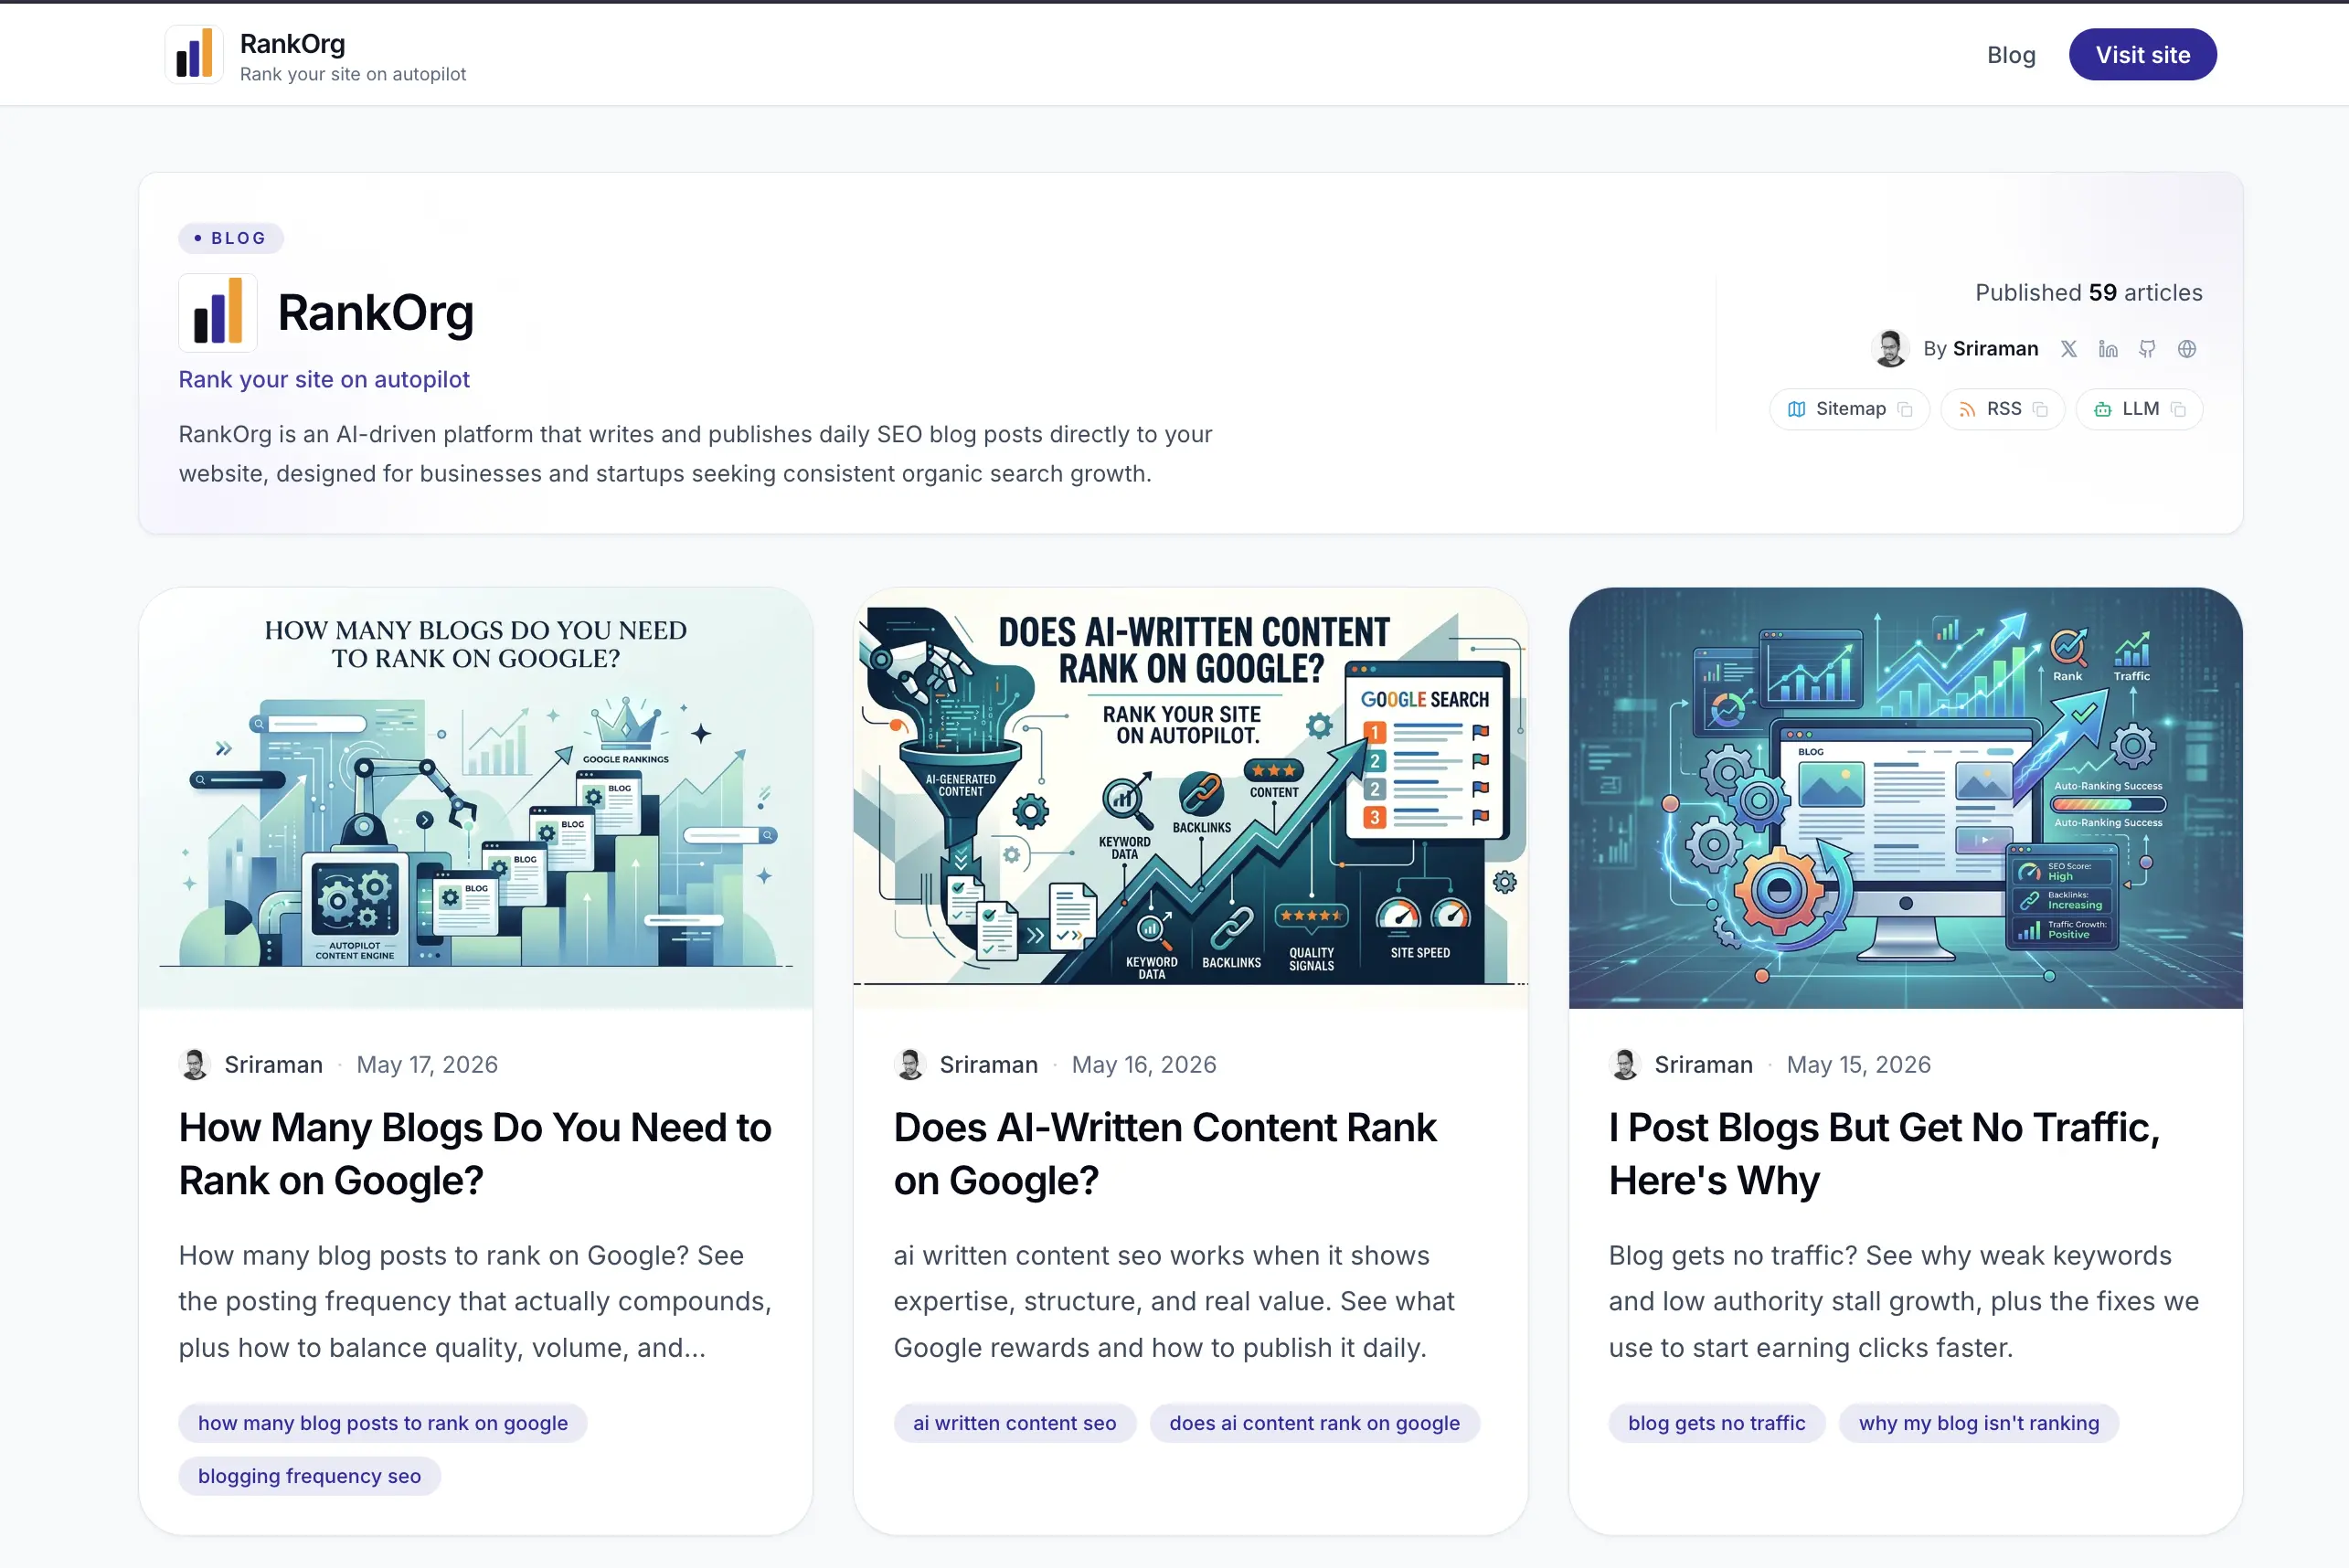Select the 'how many blog posts to rank on google' tag
This screenshot has height=1568, width=2349.
click(383, 1423)
